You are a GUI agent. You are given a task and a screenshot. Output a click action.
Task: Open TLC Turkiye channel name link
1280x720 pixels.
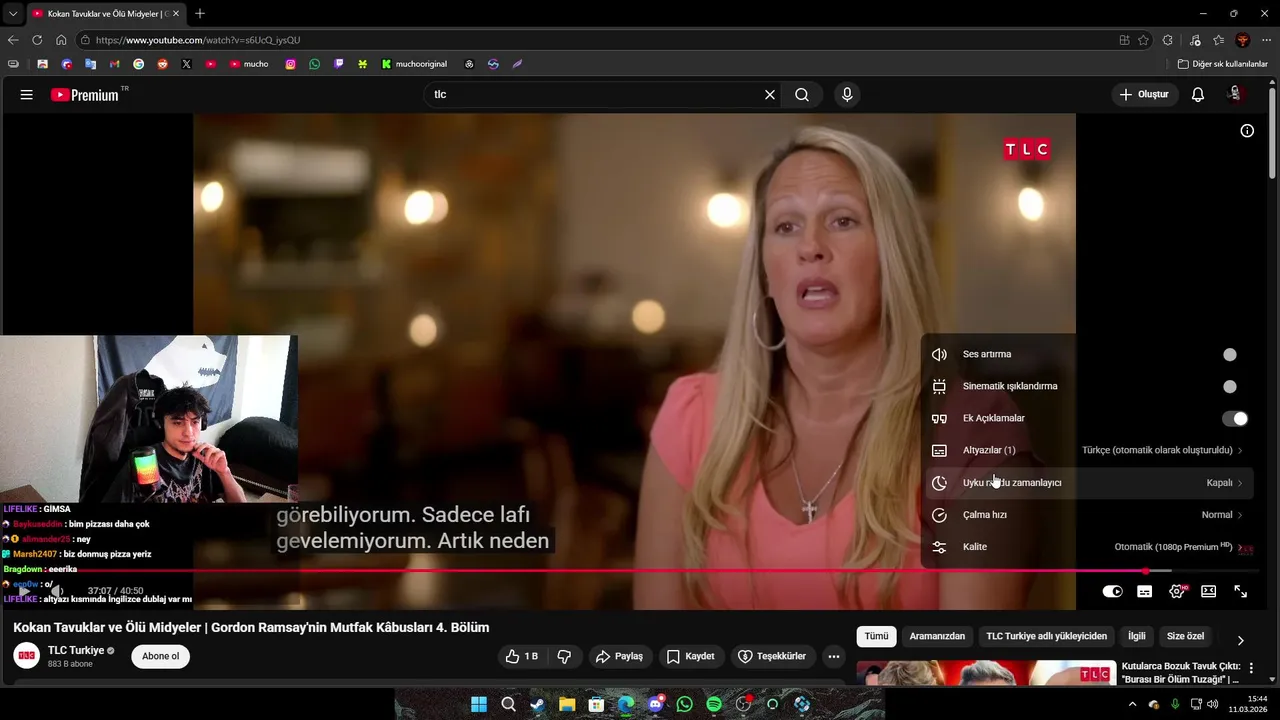76,651
